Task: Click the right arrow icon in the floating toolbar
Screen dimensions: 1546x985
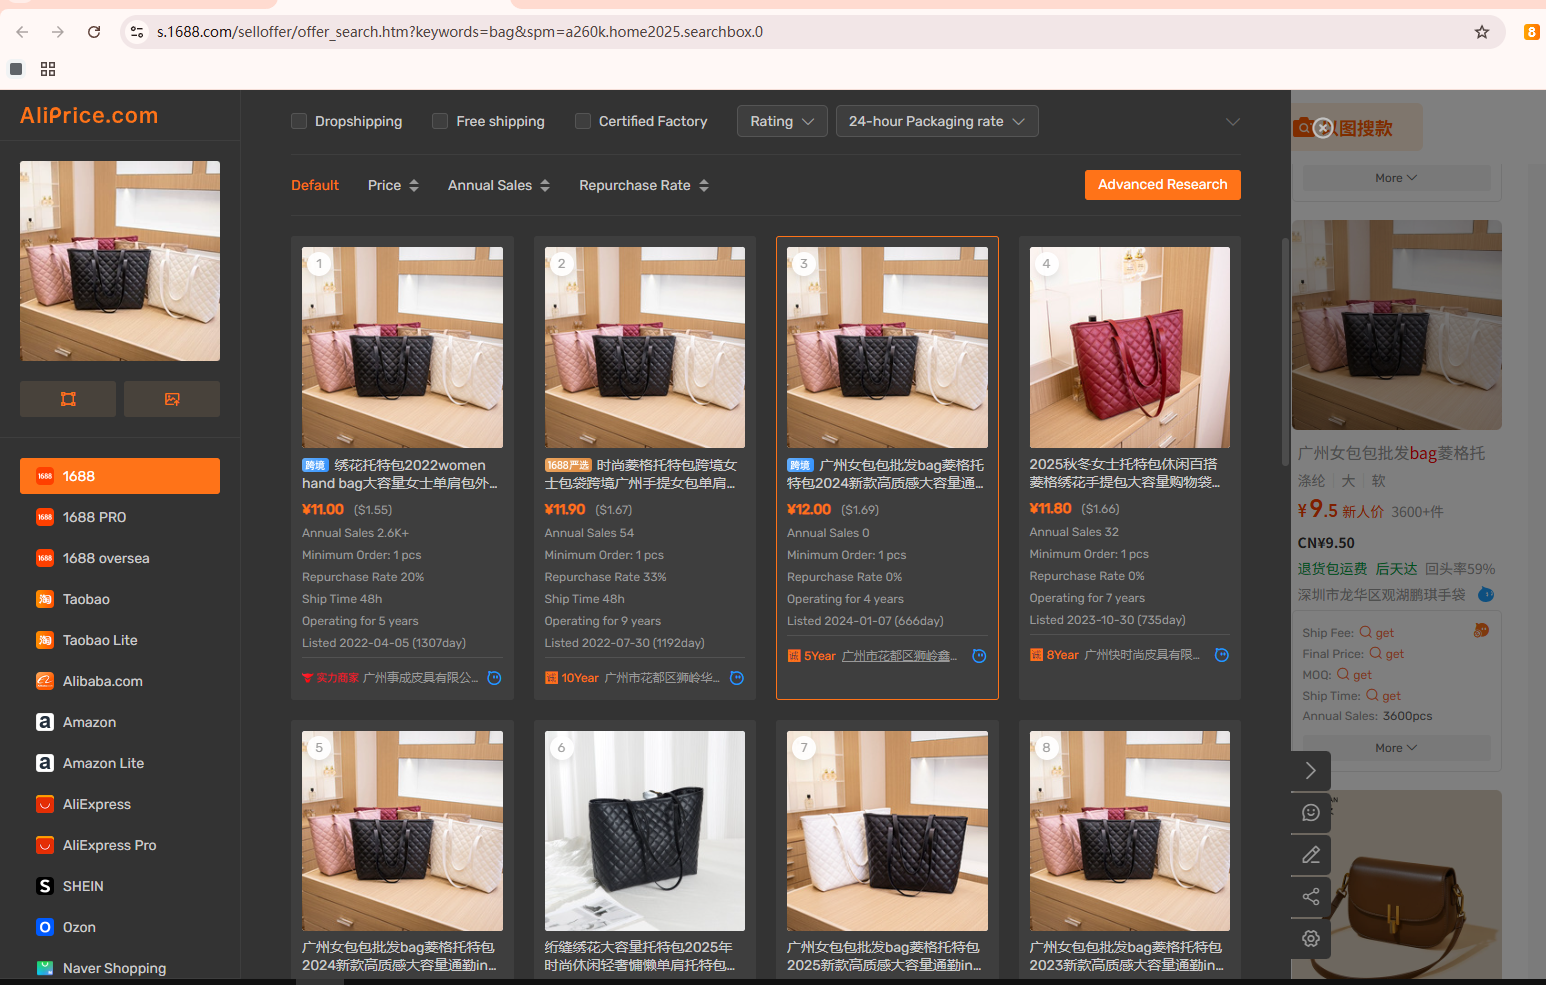Action: point(1311,771)
